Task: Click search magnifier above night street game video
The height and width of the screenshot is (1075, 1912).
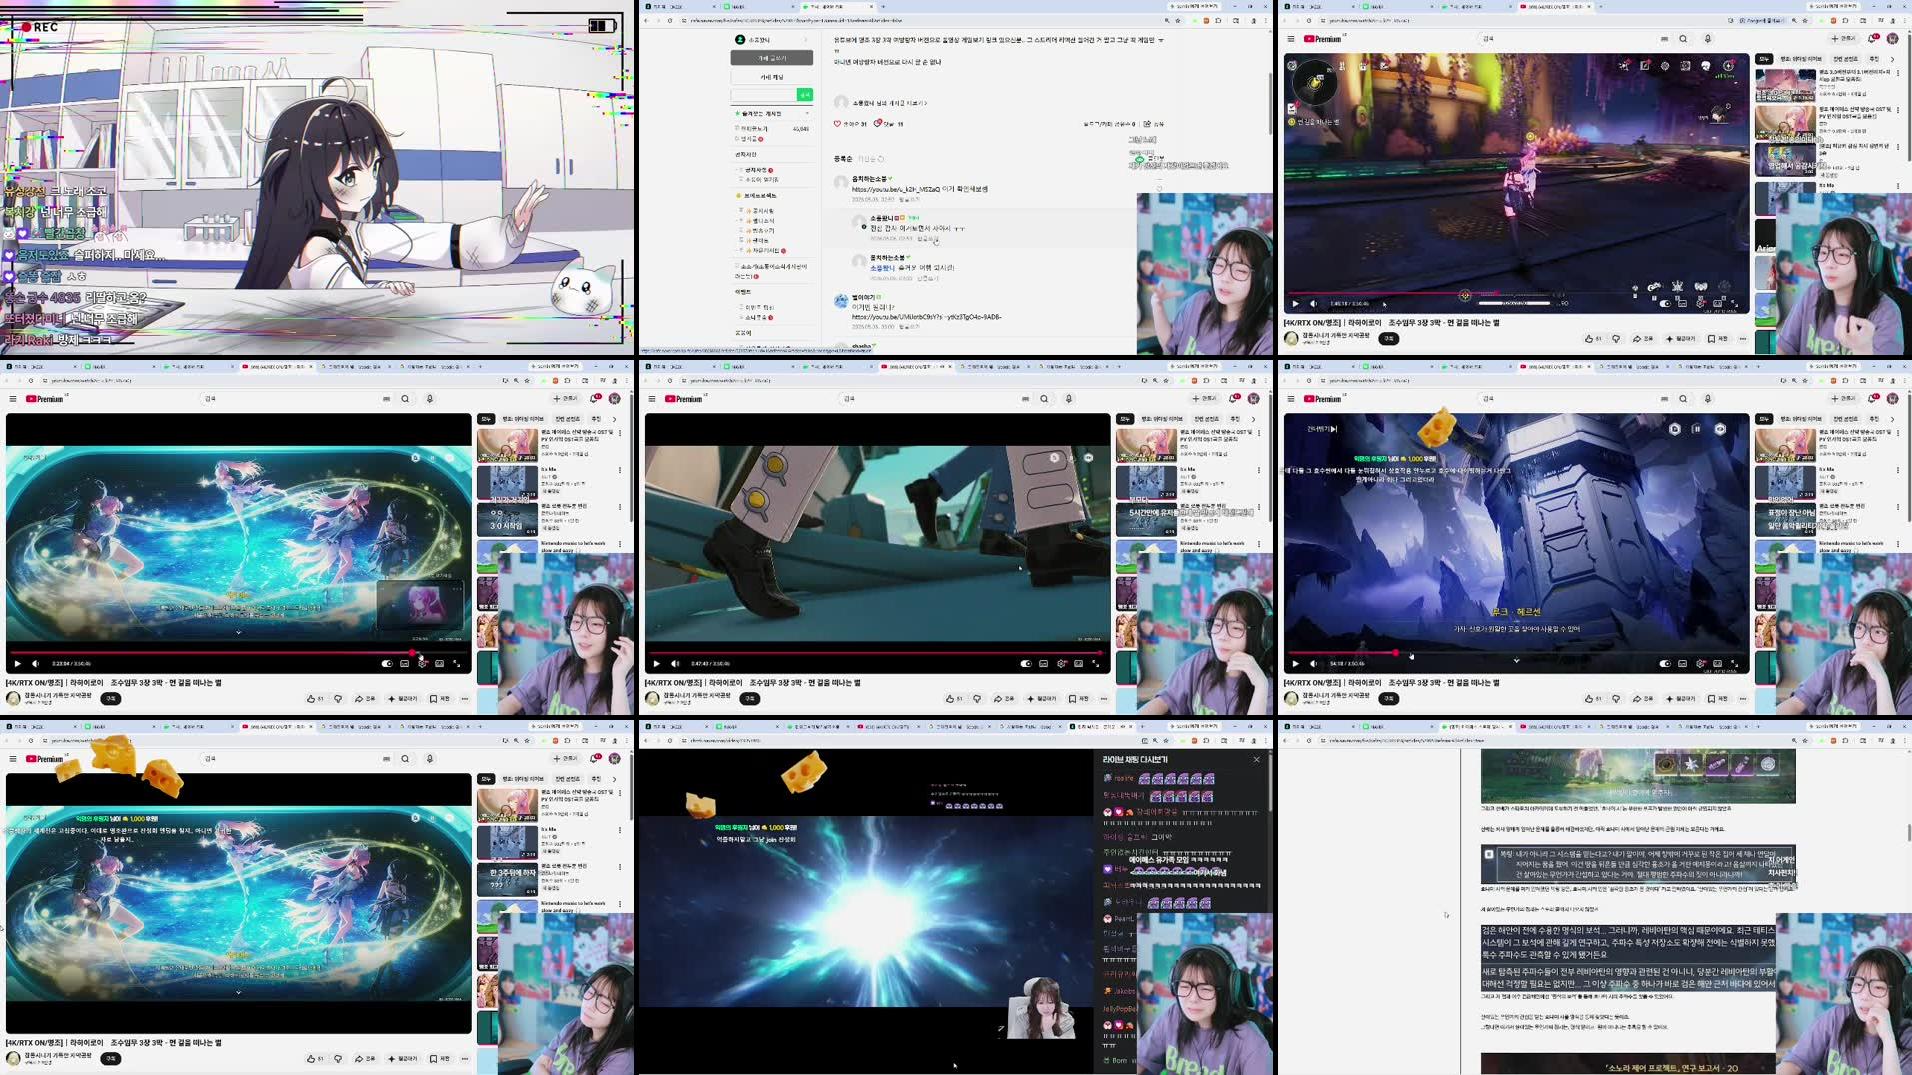Action: (1683, 39)
